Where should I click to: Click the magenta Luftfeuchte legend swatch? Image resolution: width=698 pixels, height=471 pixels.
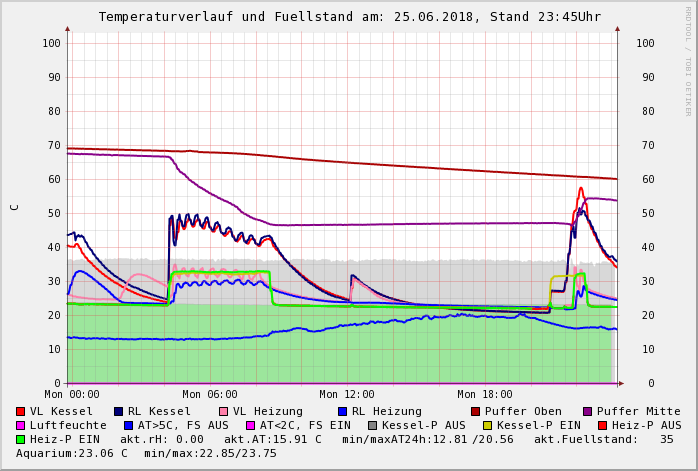click(21, 425)
